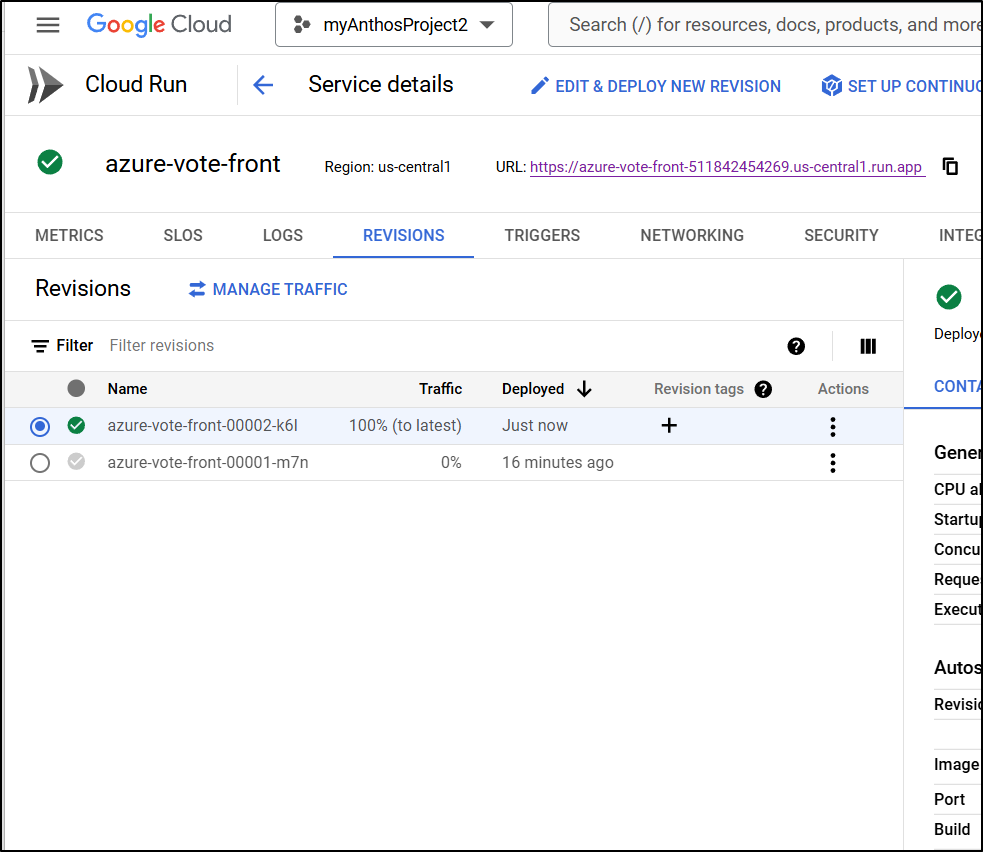
Task: Click the Cloud Run product icon
Action: [x=45, y=85]
